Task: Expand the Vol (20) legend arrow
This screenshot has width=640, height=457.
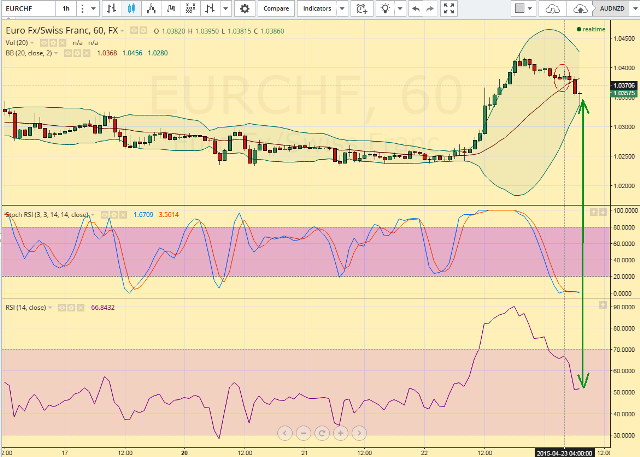Action: [x=32, y=43]
